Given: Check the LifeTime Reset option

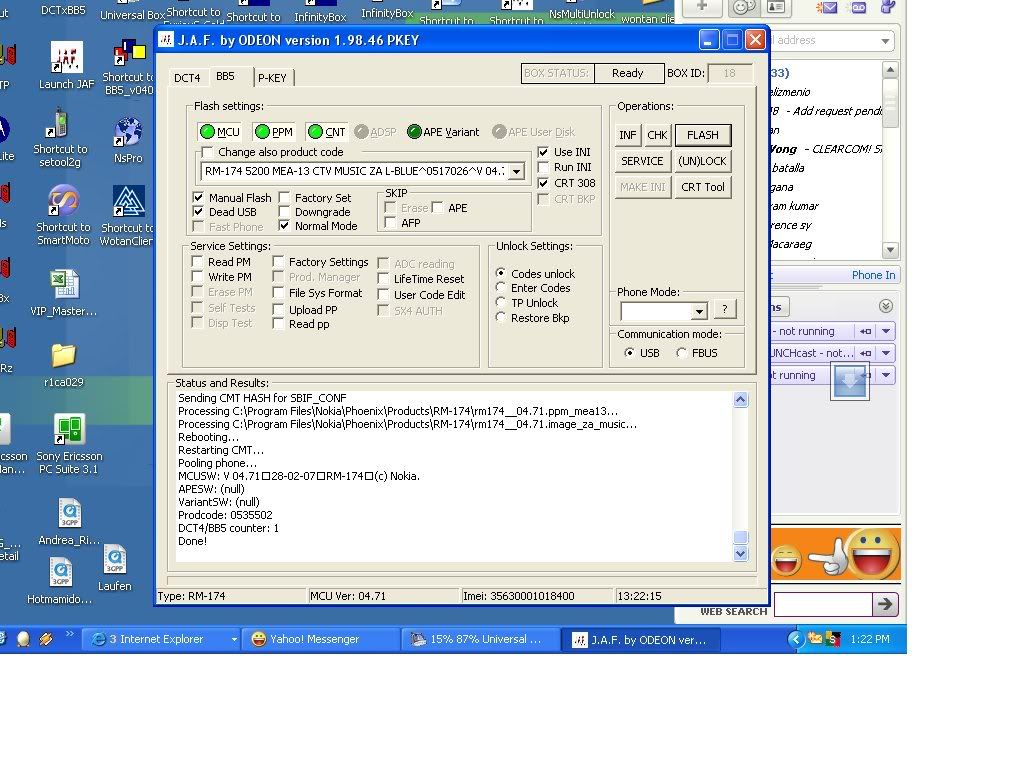Looking at the screenshot, I should pos(383,279).
